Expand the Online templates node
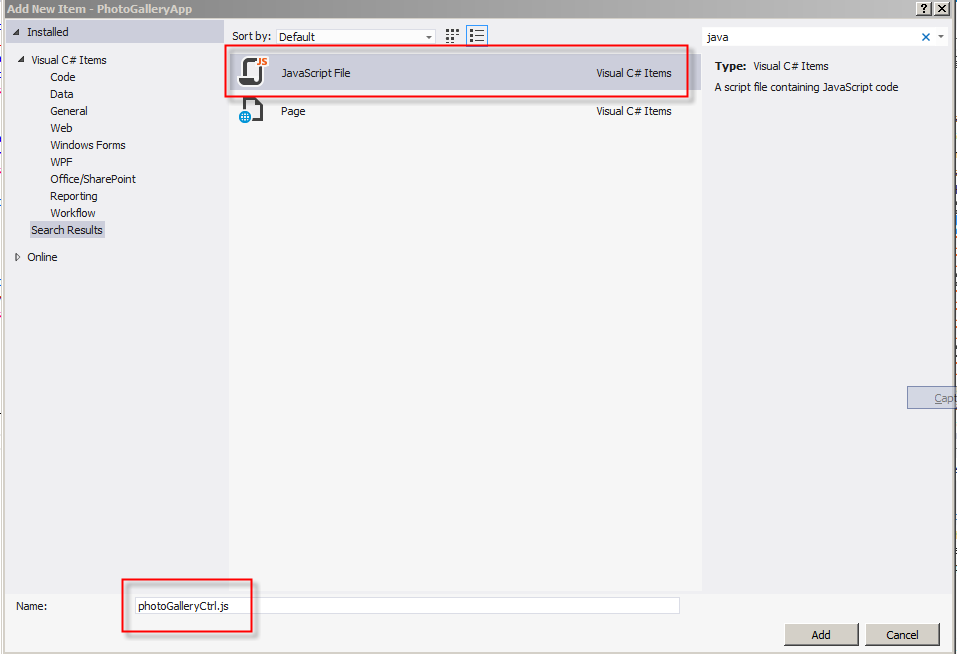Viewport: 957px width, 654px height. pos(19,256)
